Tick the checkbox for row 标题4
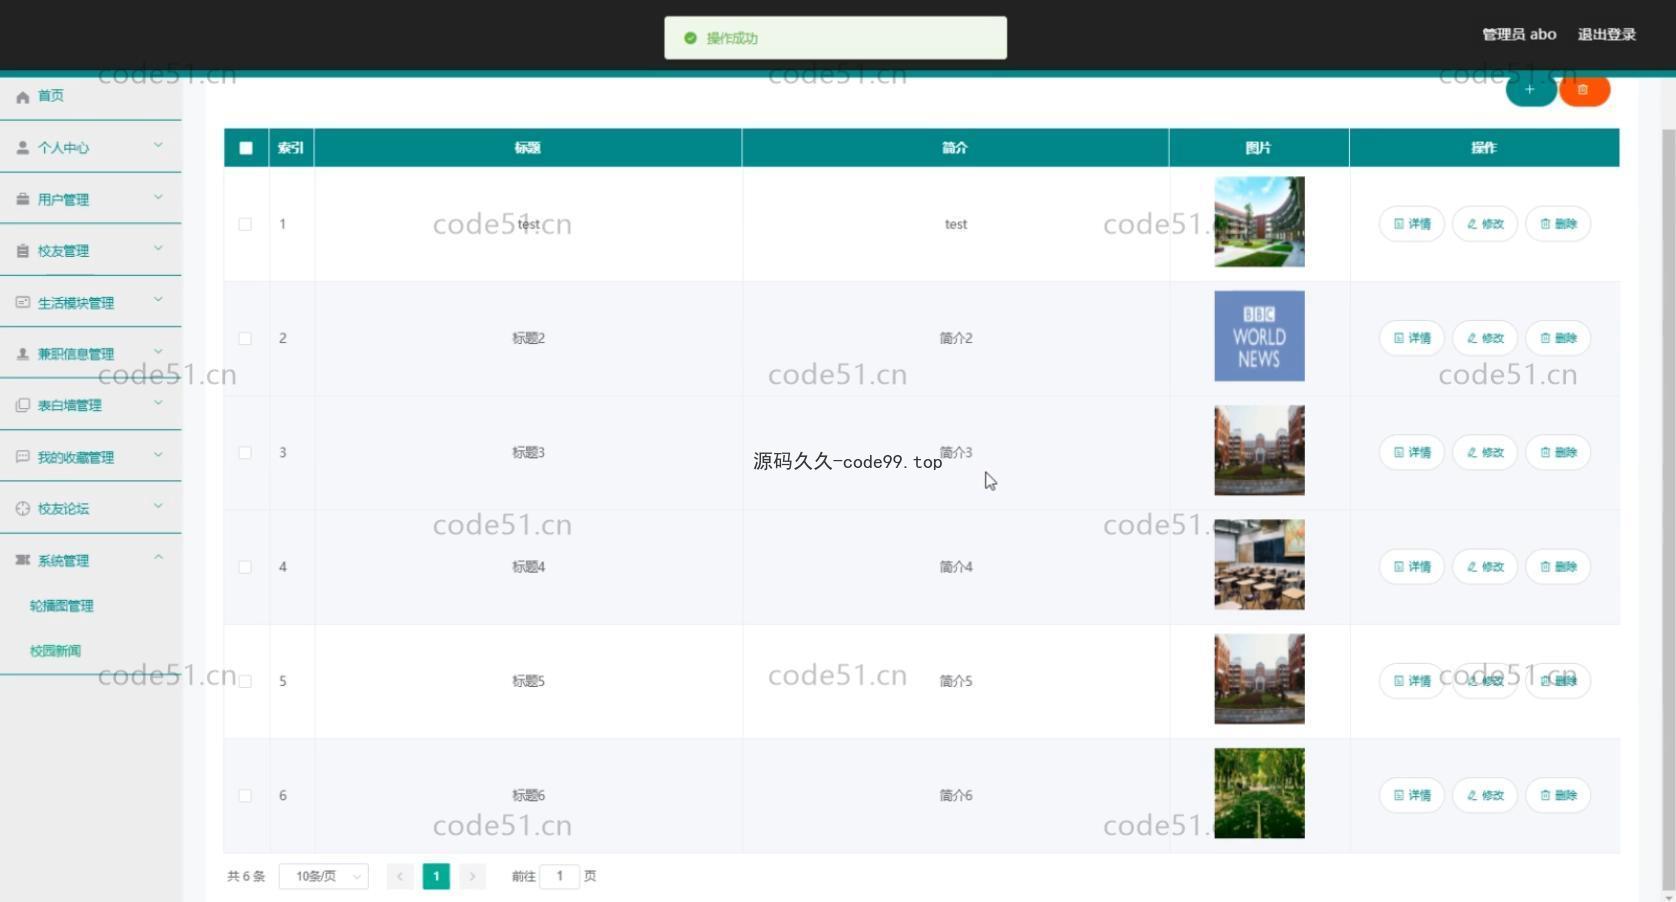The height and width of the screenshot is (902, 1676). (x=245, y=567)
